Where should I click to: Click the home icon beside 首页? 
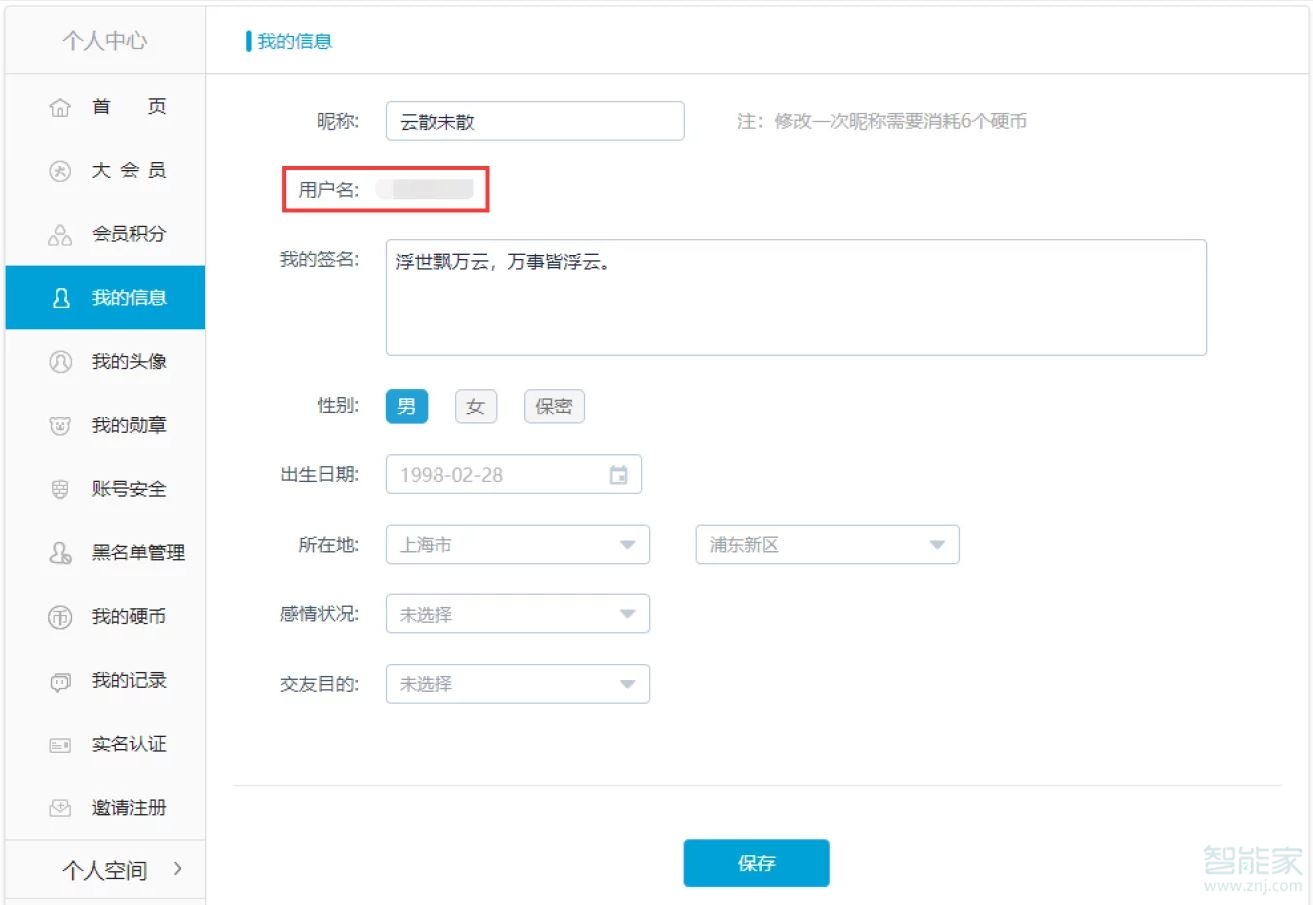click(61, 107)
